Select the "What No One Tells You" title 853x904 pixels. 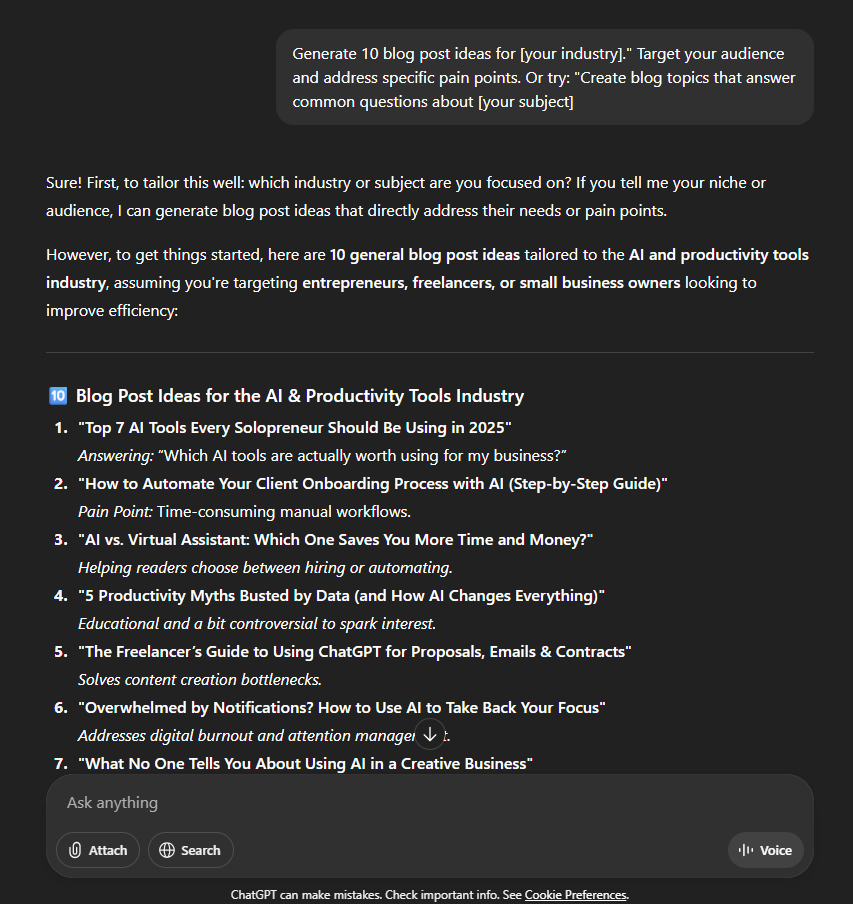coord(306,764)
